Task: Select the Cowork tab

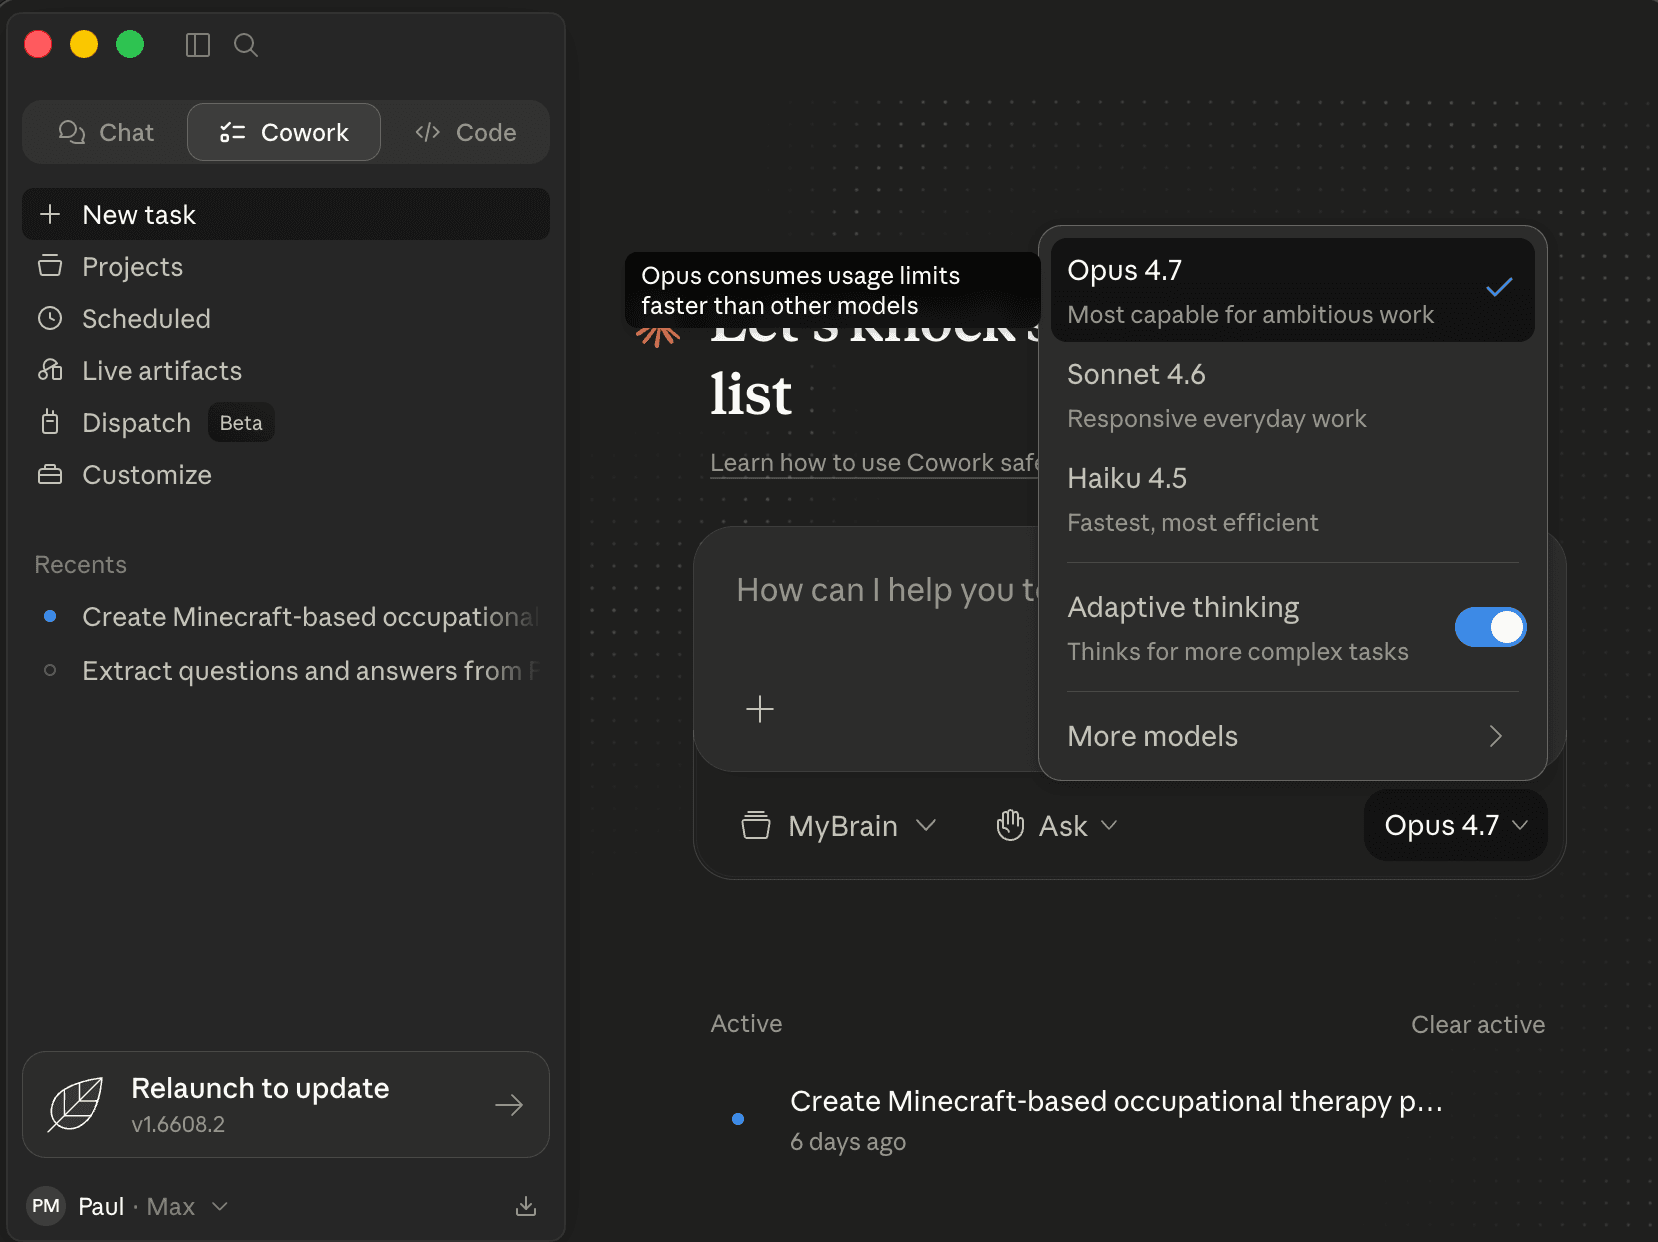Action: point(284,132)
